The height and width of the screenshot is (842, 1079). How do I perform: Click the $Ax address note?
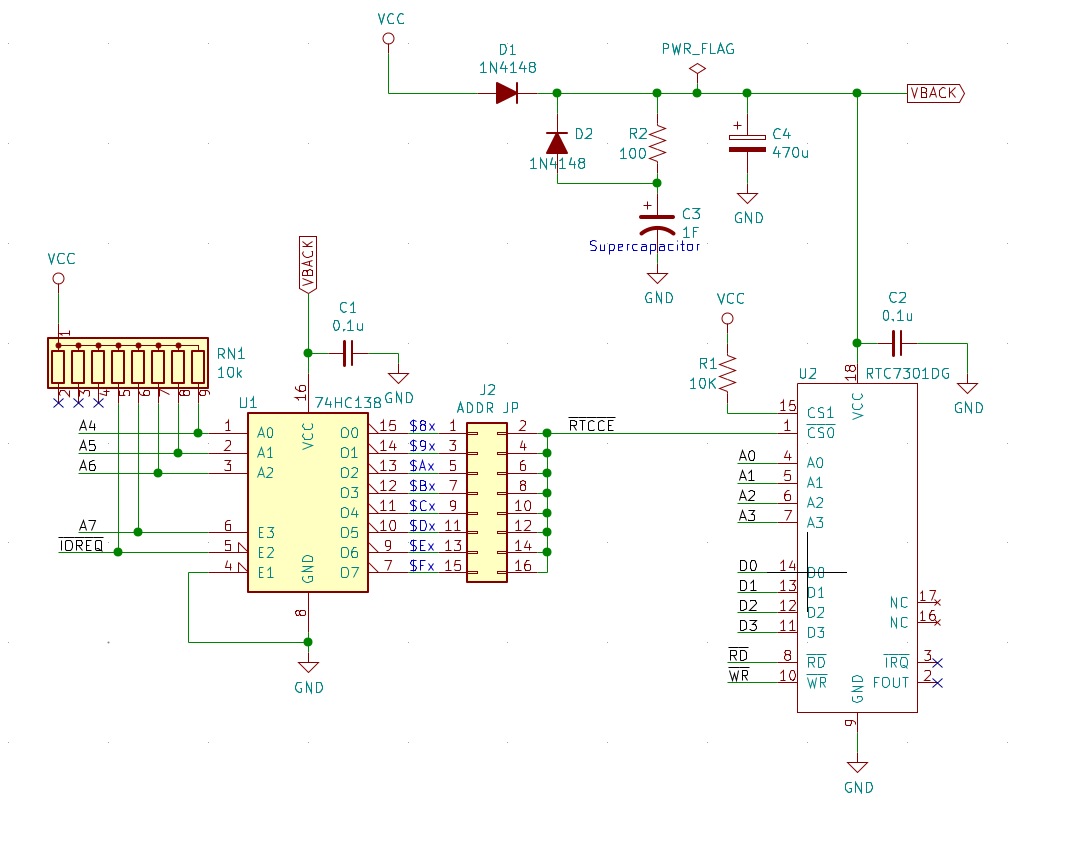[423, 466]
